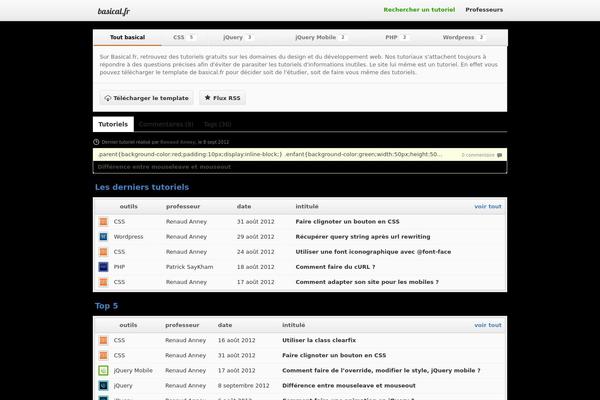Viewport: 600px width, 400px height.
Task: Switch to the jQuery category tab
Action: point(237,37)
